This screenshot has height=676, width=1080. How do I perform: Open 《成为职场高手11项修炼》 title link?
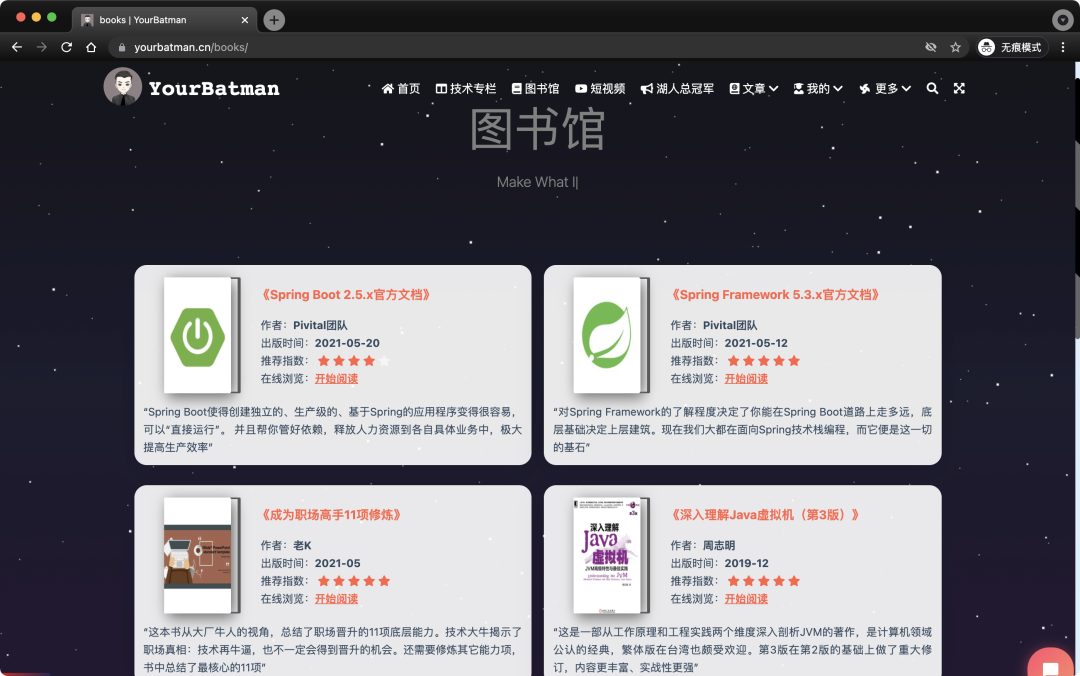pos(331,515)
